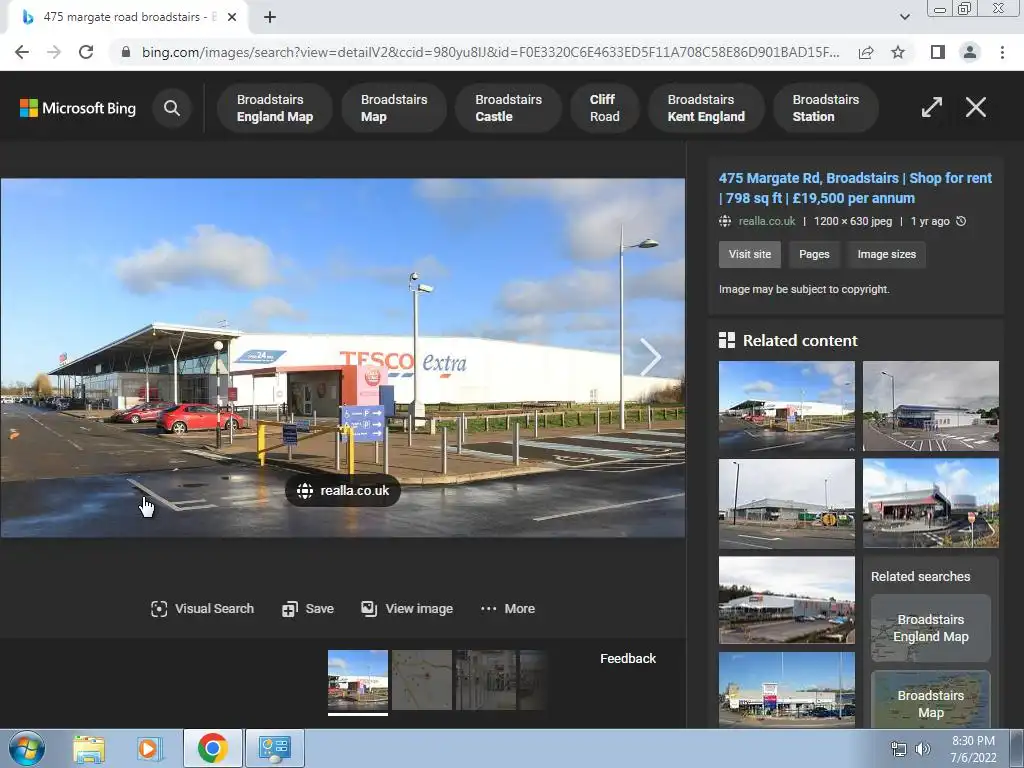Viewport: 1024px width, 768px height.
Task: Show next image with right chevron
Action: pos(650,357)
